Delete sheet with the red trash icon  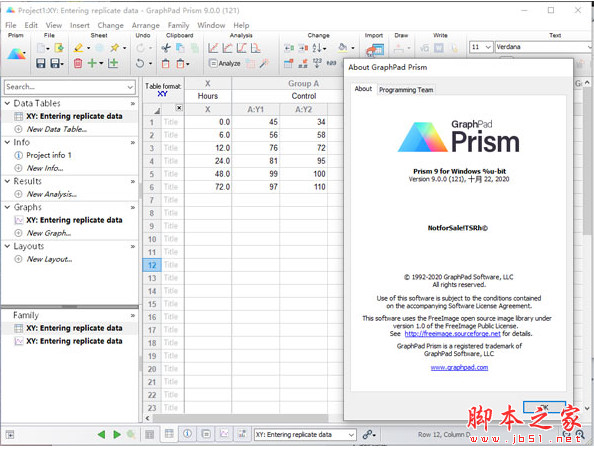pyautogui.click(x=78, y=63)
